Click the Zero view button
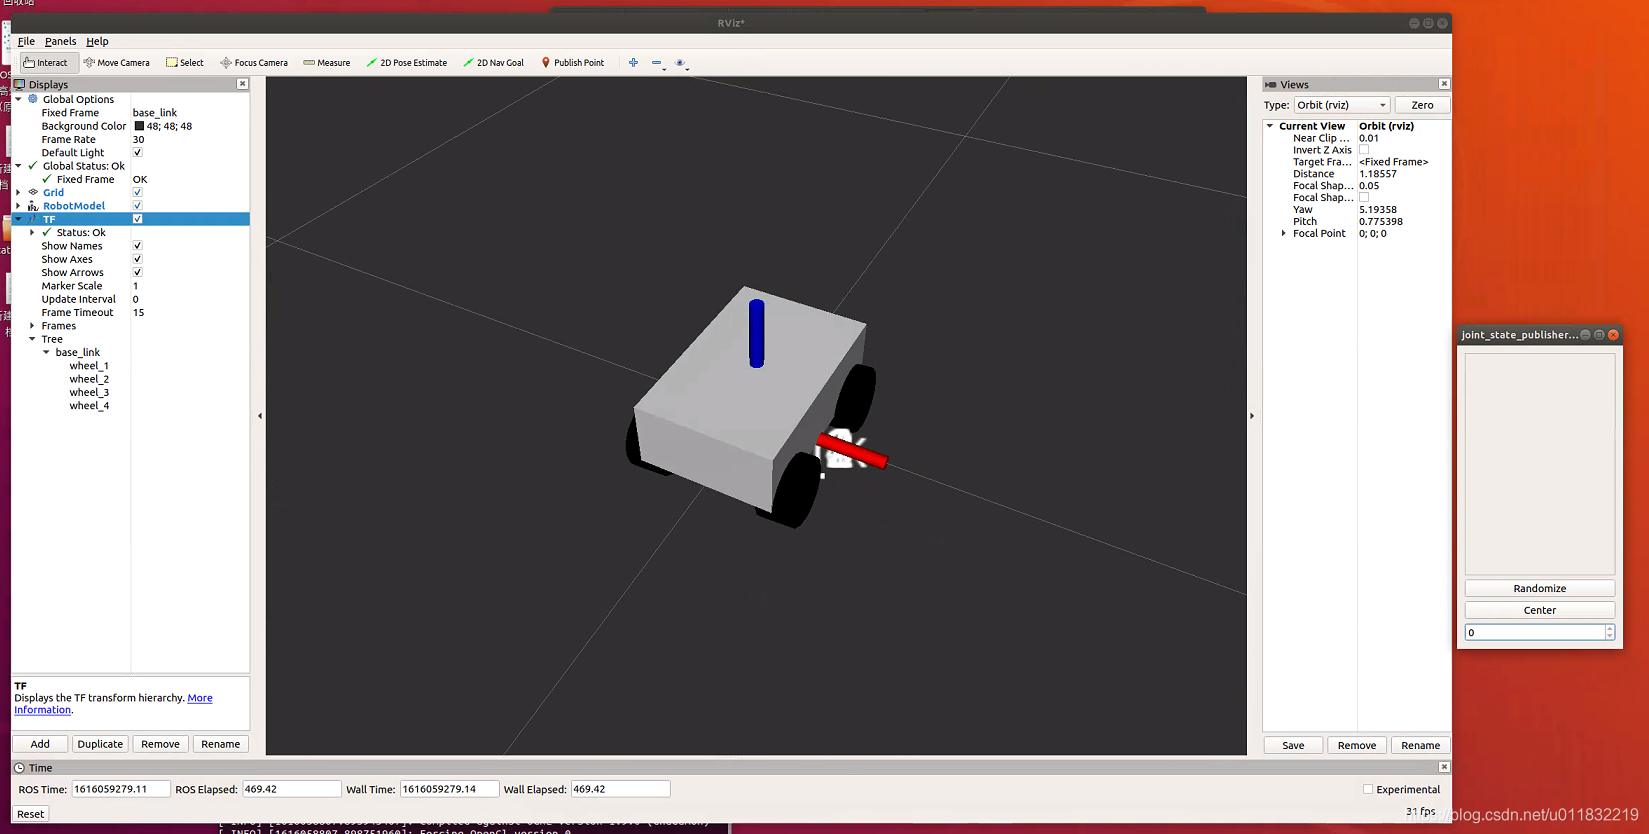The image size is (1649, 834). point(1422,105)
